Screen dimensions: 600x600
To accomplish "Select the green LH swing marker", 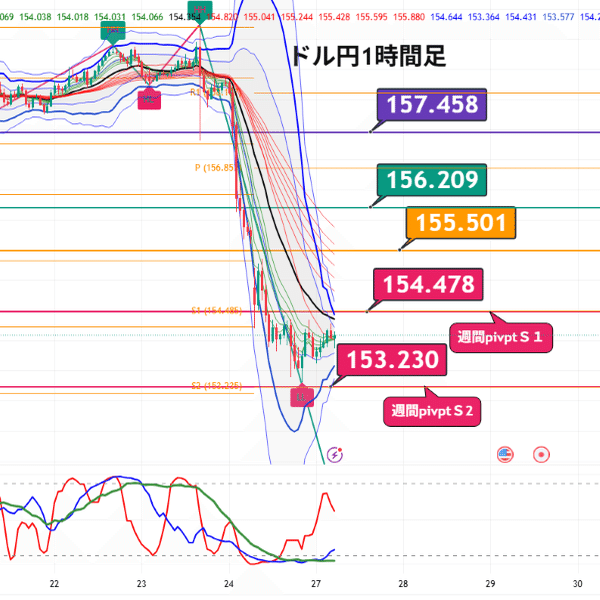I will pyautogui.click(x=113, y=32).
